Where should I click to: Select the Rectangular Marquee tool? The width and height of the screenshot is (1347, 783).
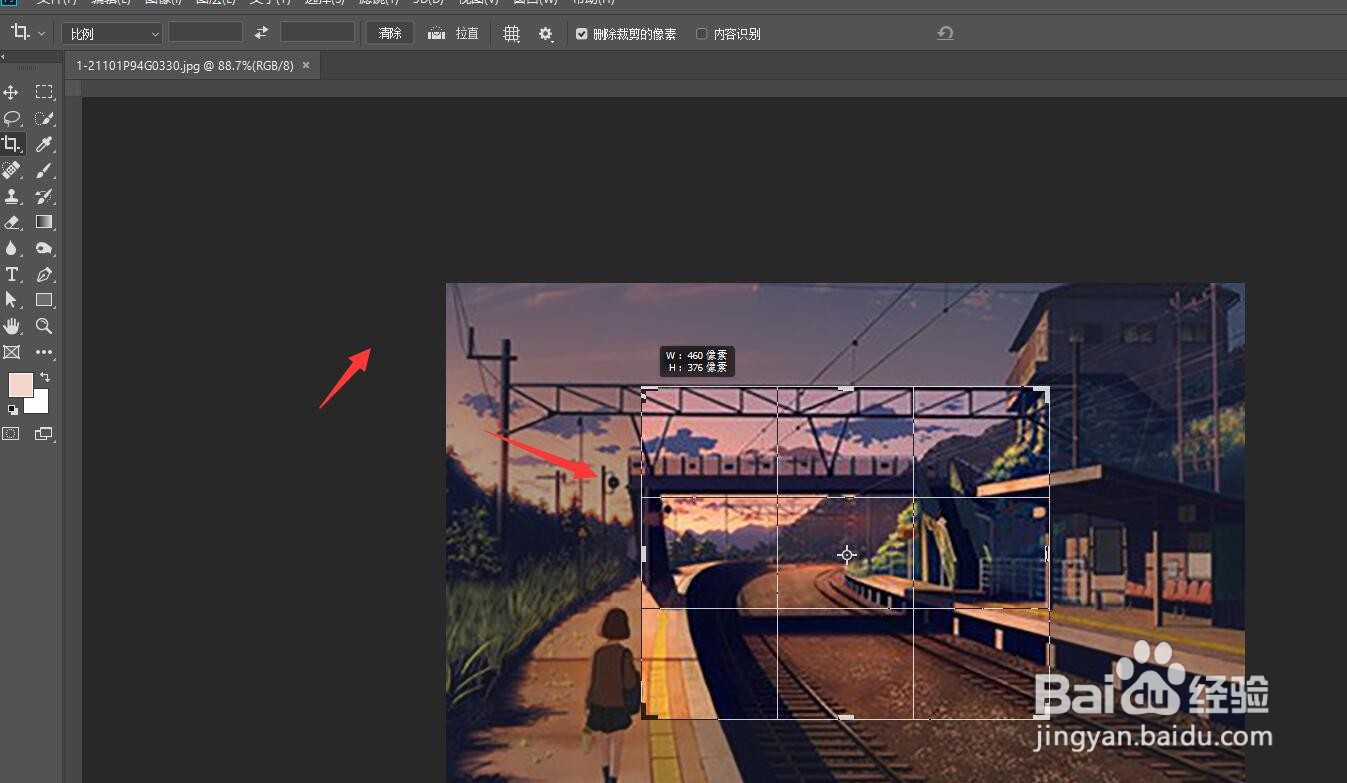[x=44, y=92]
